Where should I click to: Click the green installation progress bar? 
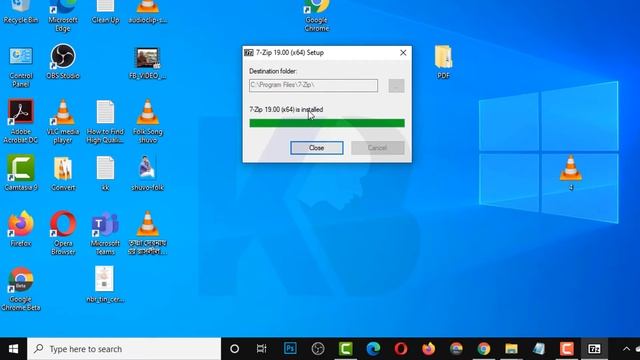pyautogui.click(x=327, y=123)
